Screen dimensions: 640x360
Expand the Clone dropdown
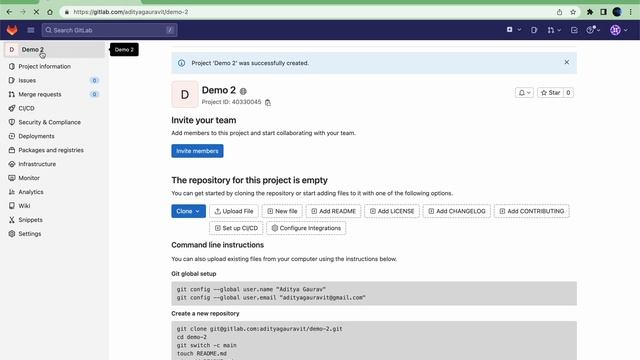click(x=188, y=211)
